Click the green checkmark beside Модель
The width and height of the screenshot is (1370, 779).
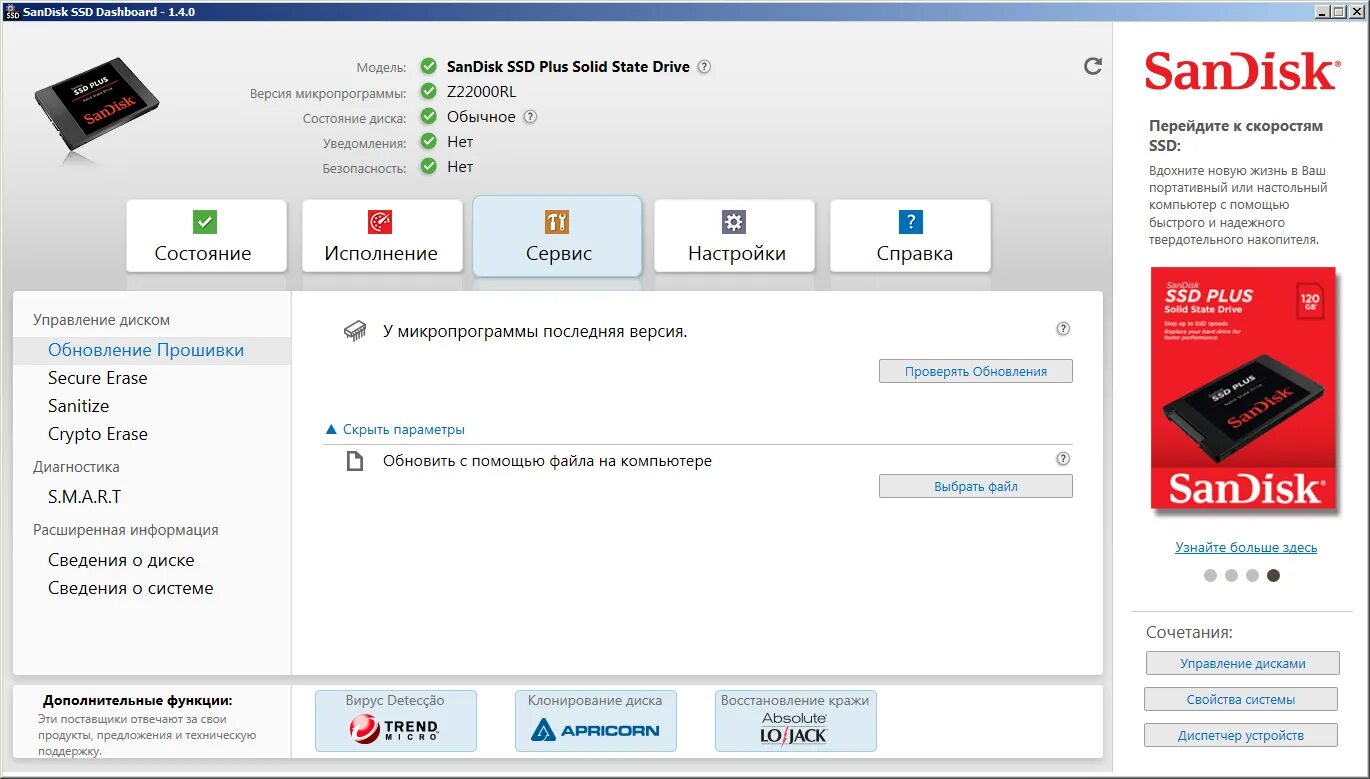[429, 66]
